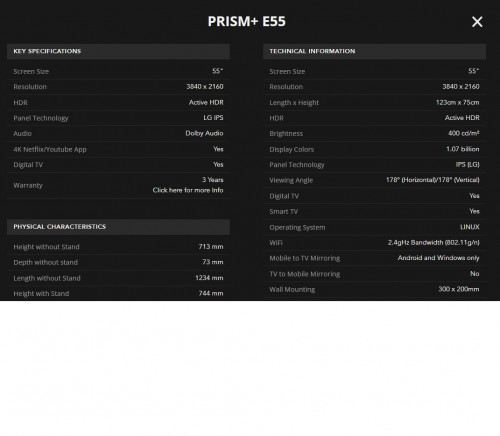Viewport: 500px width, 436px height.
Task: Select the 'No' TV to Mobile Mirroring value
Action: [x=475, y=274]
